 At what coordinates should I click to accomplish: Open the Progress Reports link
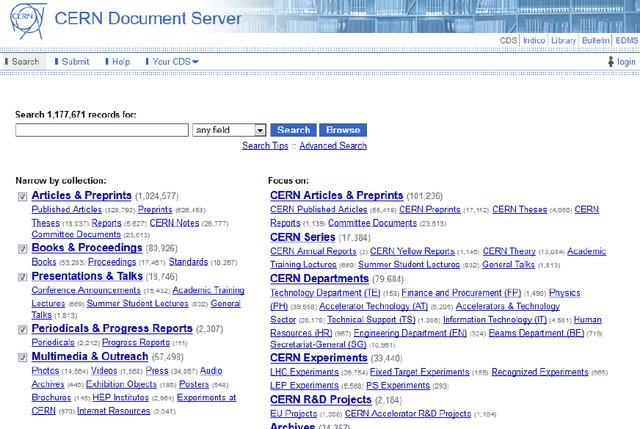(x=136, y=342)
